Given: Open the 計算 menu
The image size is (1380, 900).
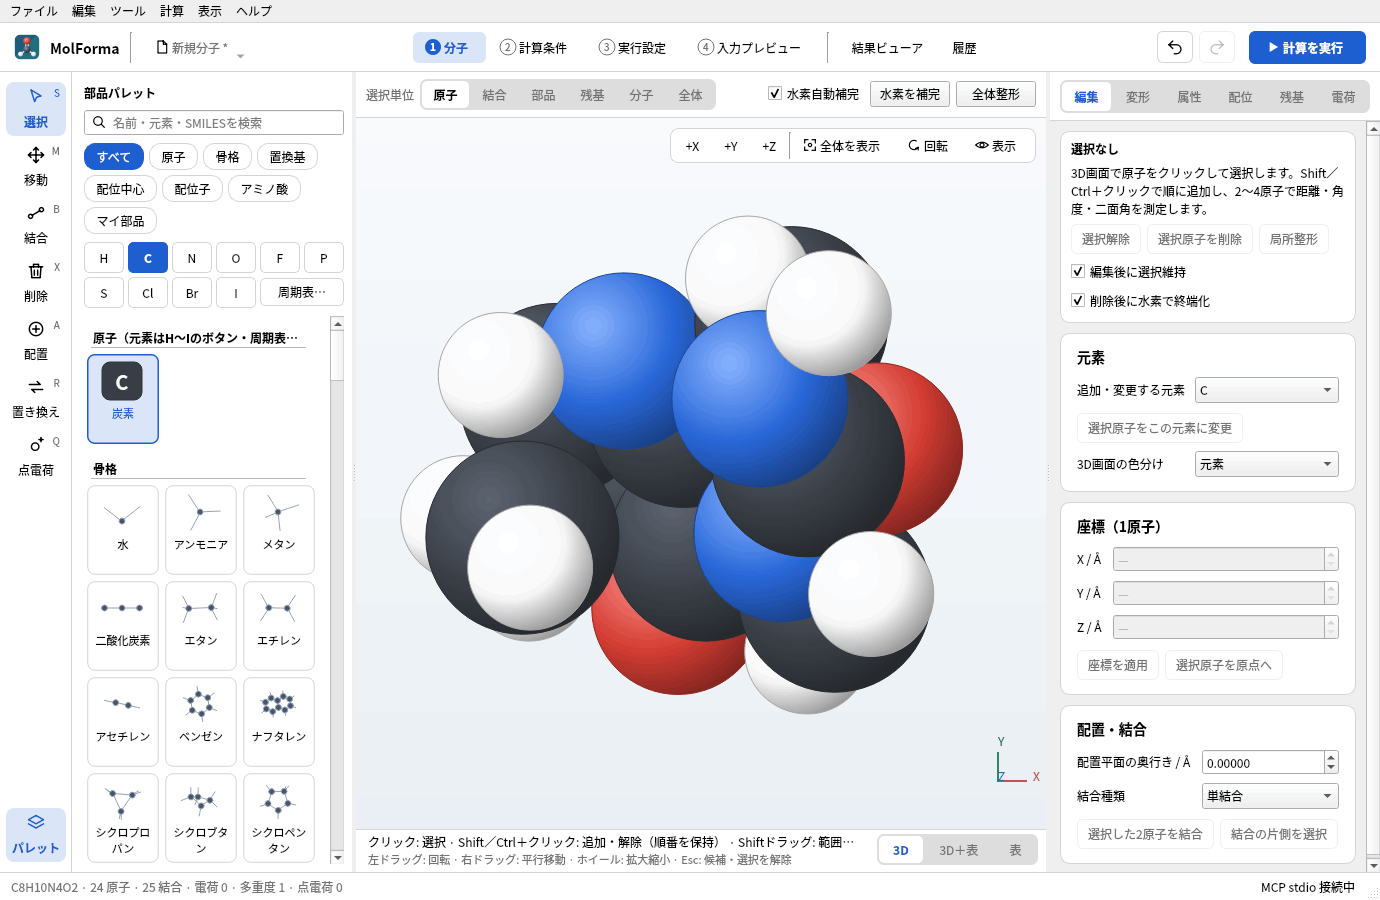Looking at the screenshot, I should point(172,11).
